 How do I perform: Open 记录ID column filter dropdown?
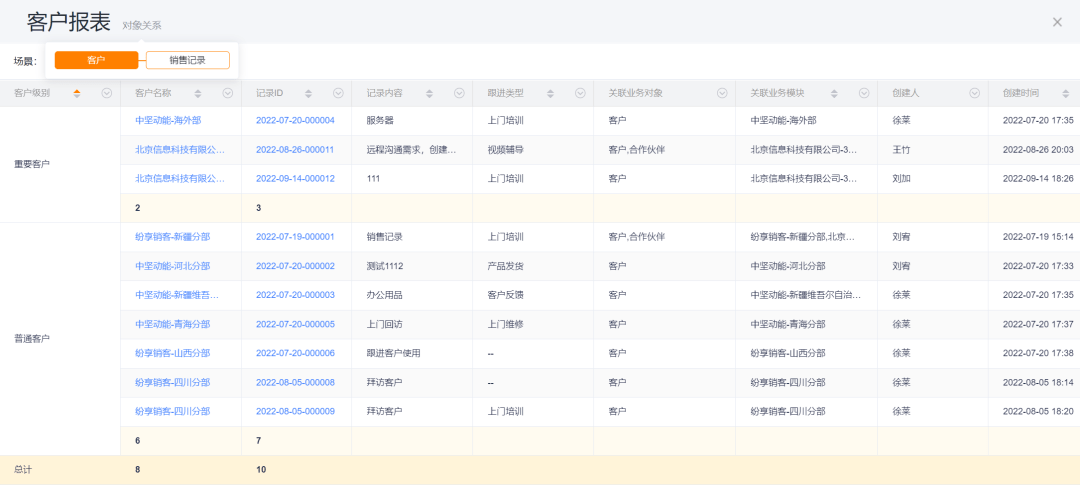coord(338,94)
